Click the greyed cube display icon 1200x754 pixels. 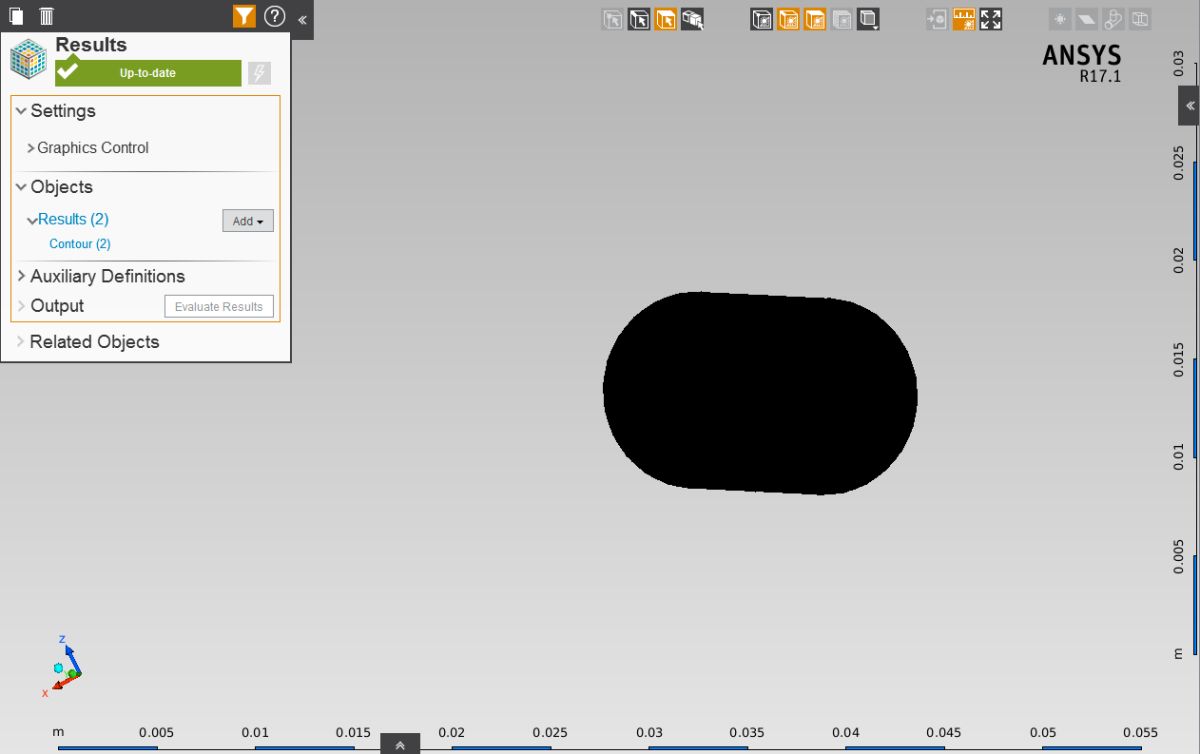[x=842, y=18]
